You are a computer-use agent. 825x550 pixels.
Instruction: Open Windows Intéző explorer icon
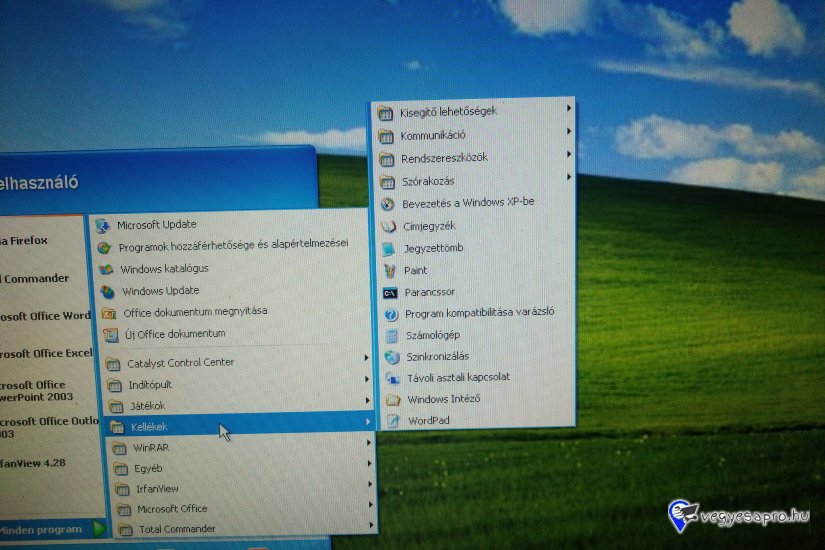[x=393, y=400]
